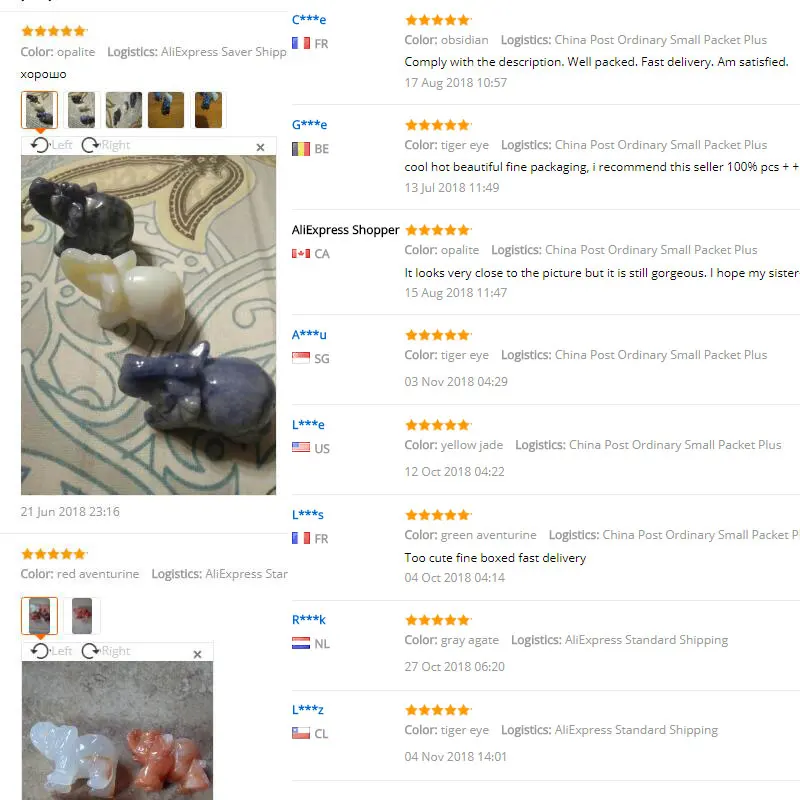
Task: Visit reviewer A***u profile
Action: click(x=309, y=335)
